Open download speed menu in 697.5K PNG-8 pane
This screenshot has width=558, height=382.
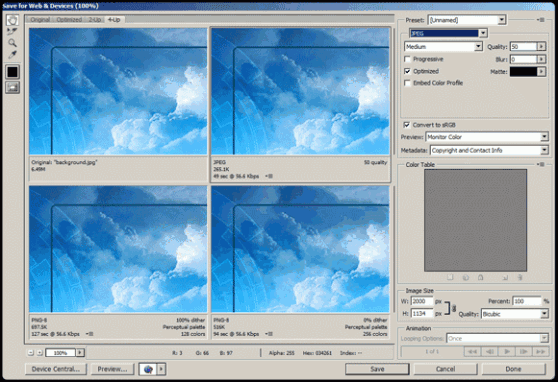pyautogui.click(x=89, y=334)
